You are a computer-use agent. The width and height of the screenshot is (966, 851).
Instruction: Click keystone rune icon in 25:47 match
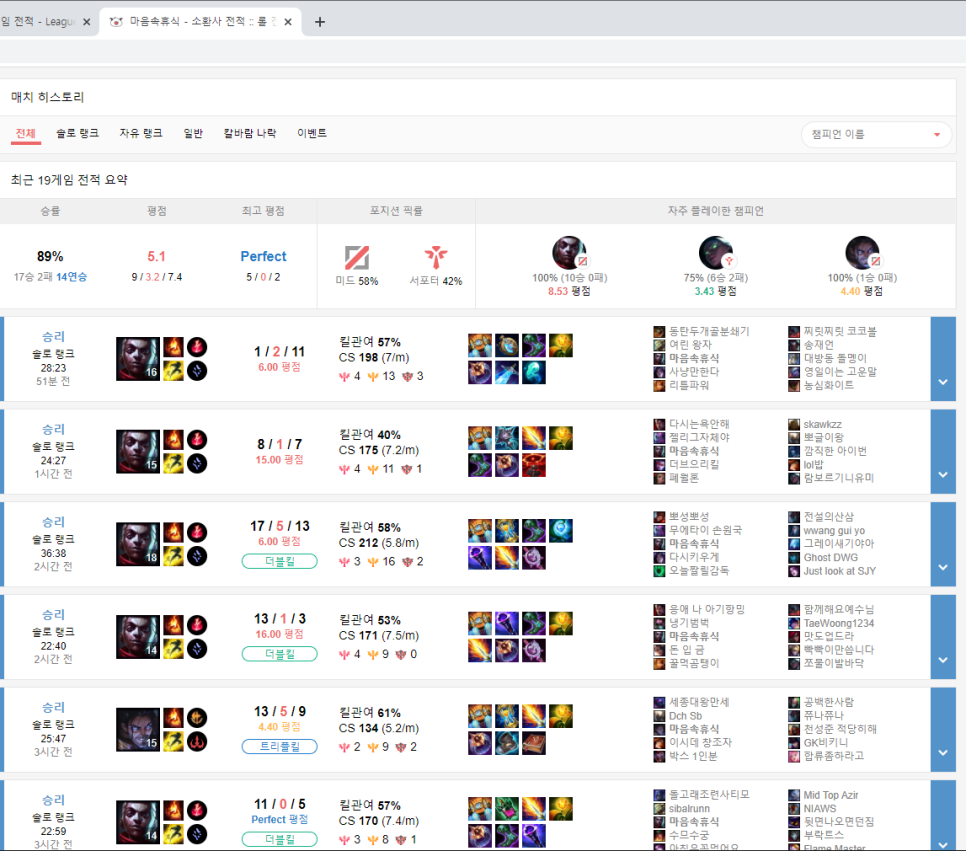pos(197,718)
